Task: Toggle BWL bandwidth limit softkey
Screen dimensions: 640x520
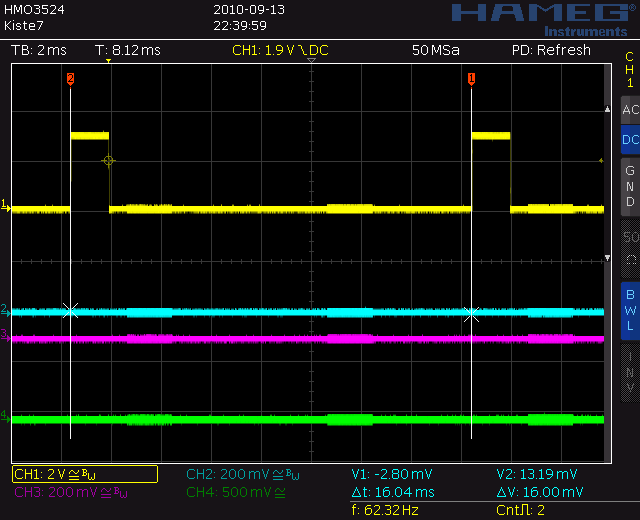Action: [x=630, y=310]
